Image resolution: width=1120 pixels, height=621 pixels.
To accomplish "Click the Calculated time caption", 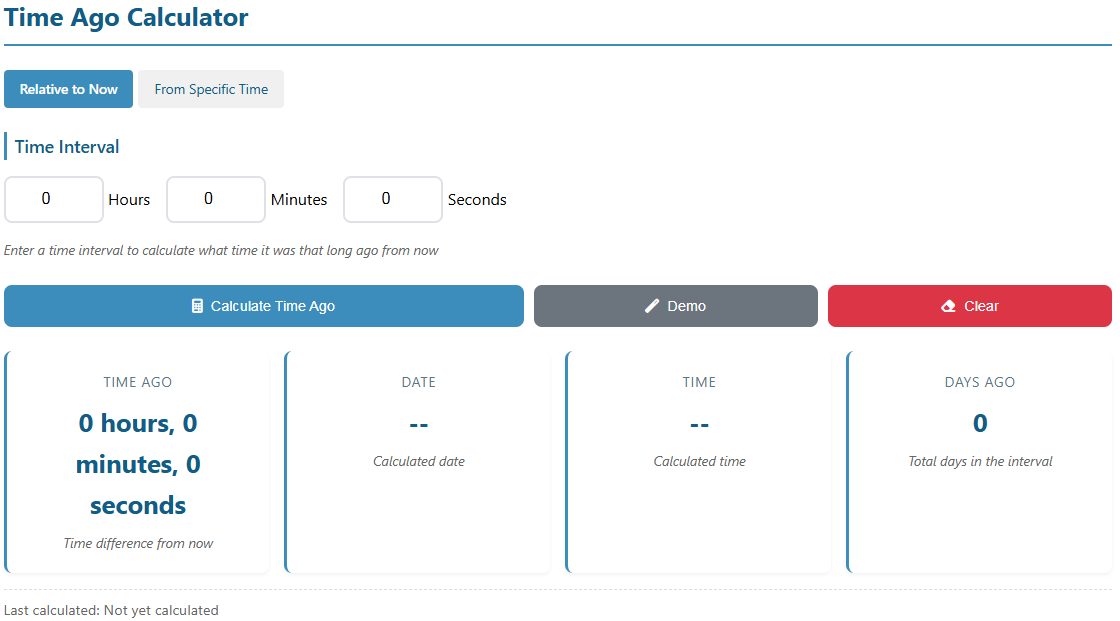I will pos(699,461).
